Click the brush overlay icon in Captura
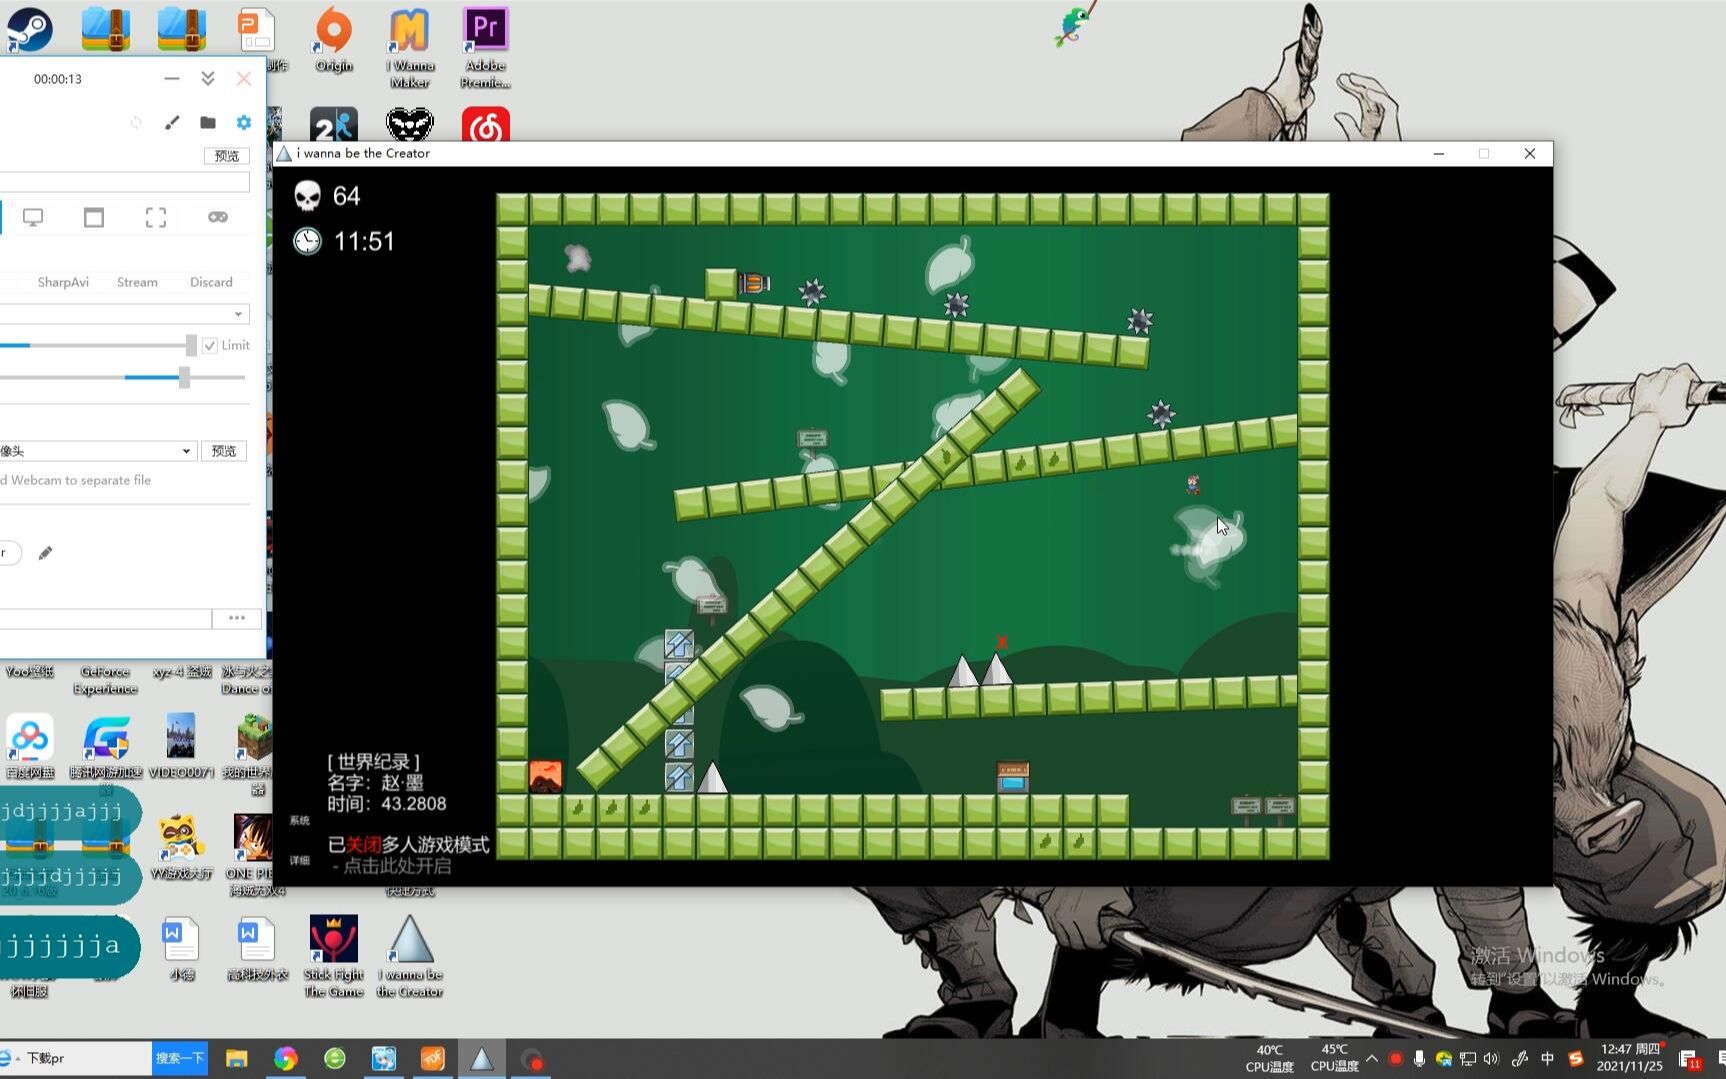Viewport: 1726px width, 1079px height. (x=172, y=122)
